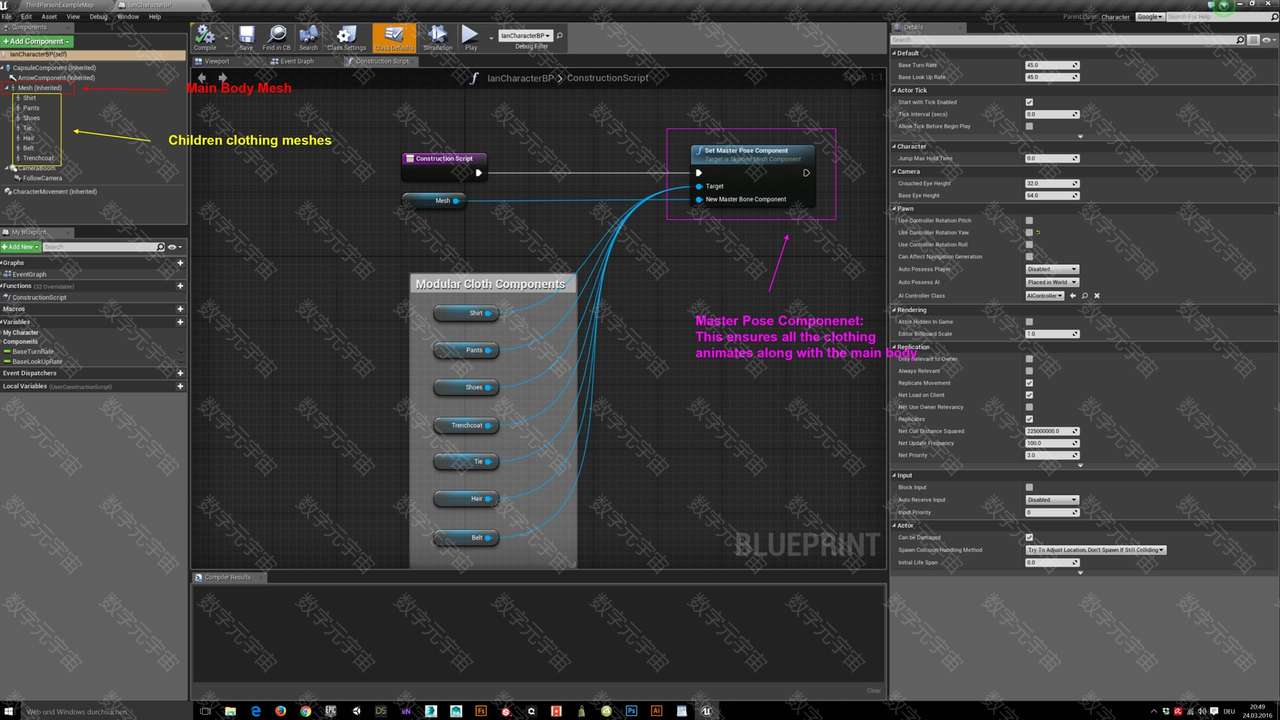Viewport: 1280px width, 720px height.
Task: Open Spawn Collision Handling Method dropdown
Action: [x=1096, y=550]
